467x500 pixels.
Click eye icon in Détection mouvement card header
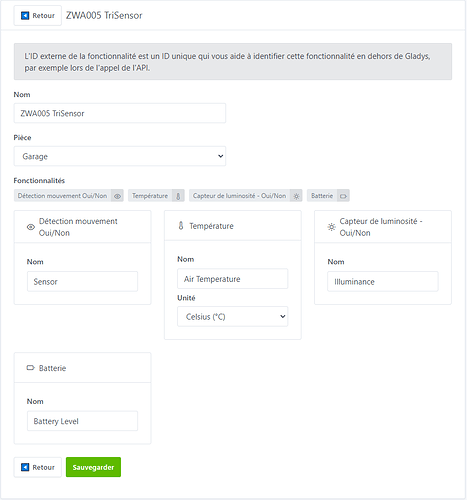(x=31, y=227)
